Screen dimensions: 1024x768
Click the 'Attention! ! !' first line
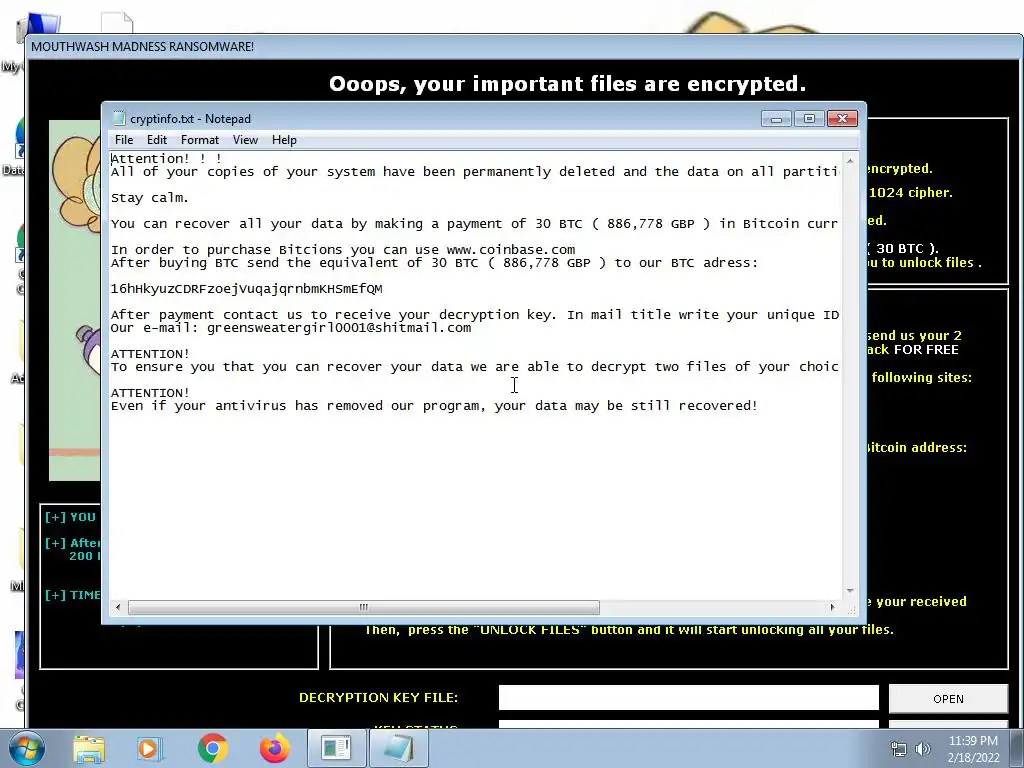166,159
